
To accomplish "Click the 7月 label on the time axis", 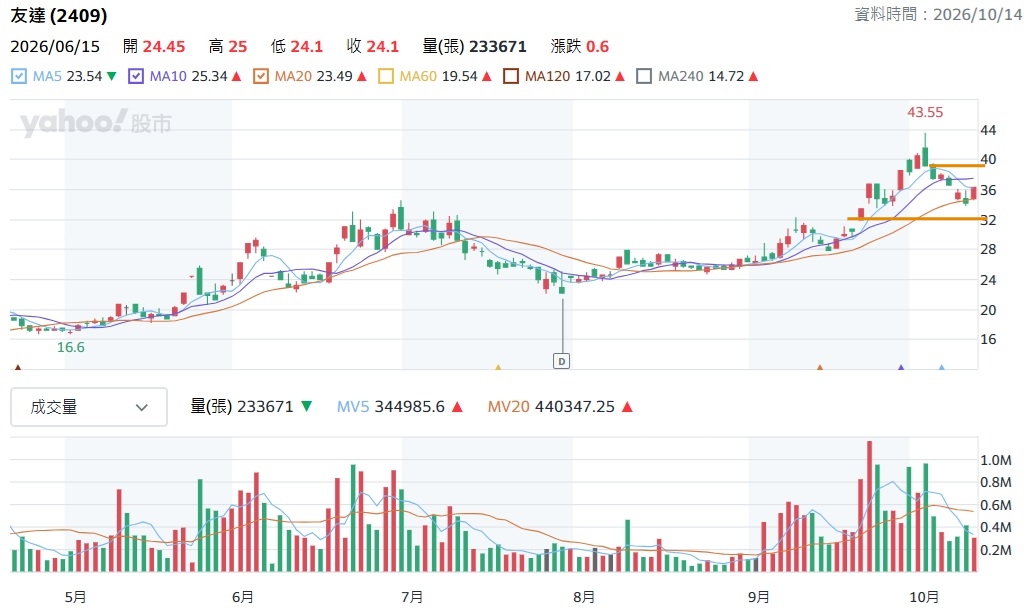I will point(412,597).
